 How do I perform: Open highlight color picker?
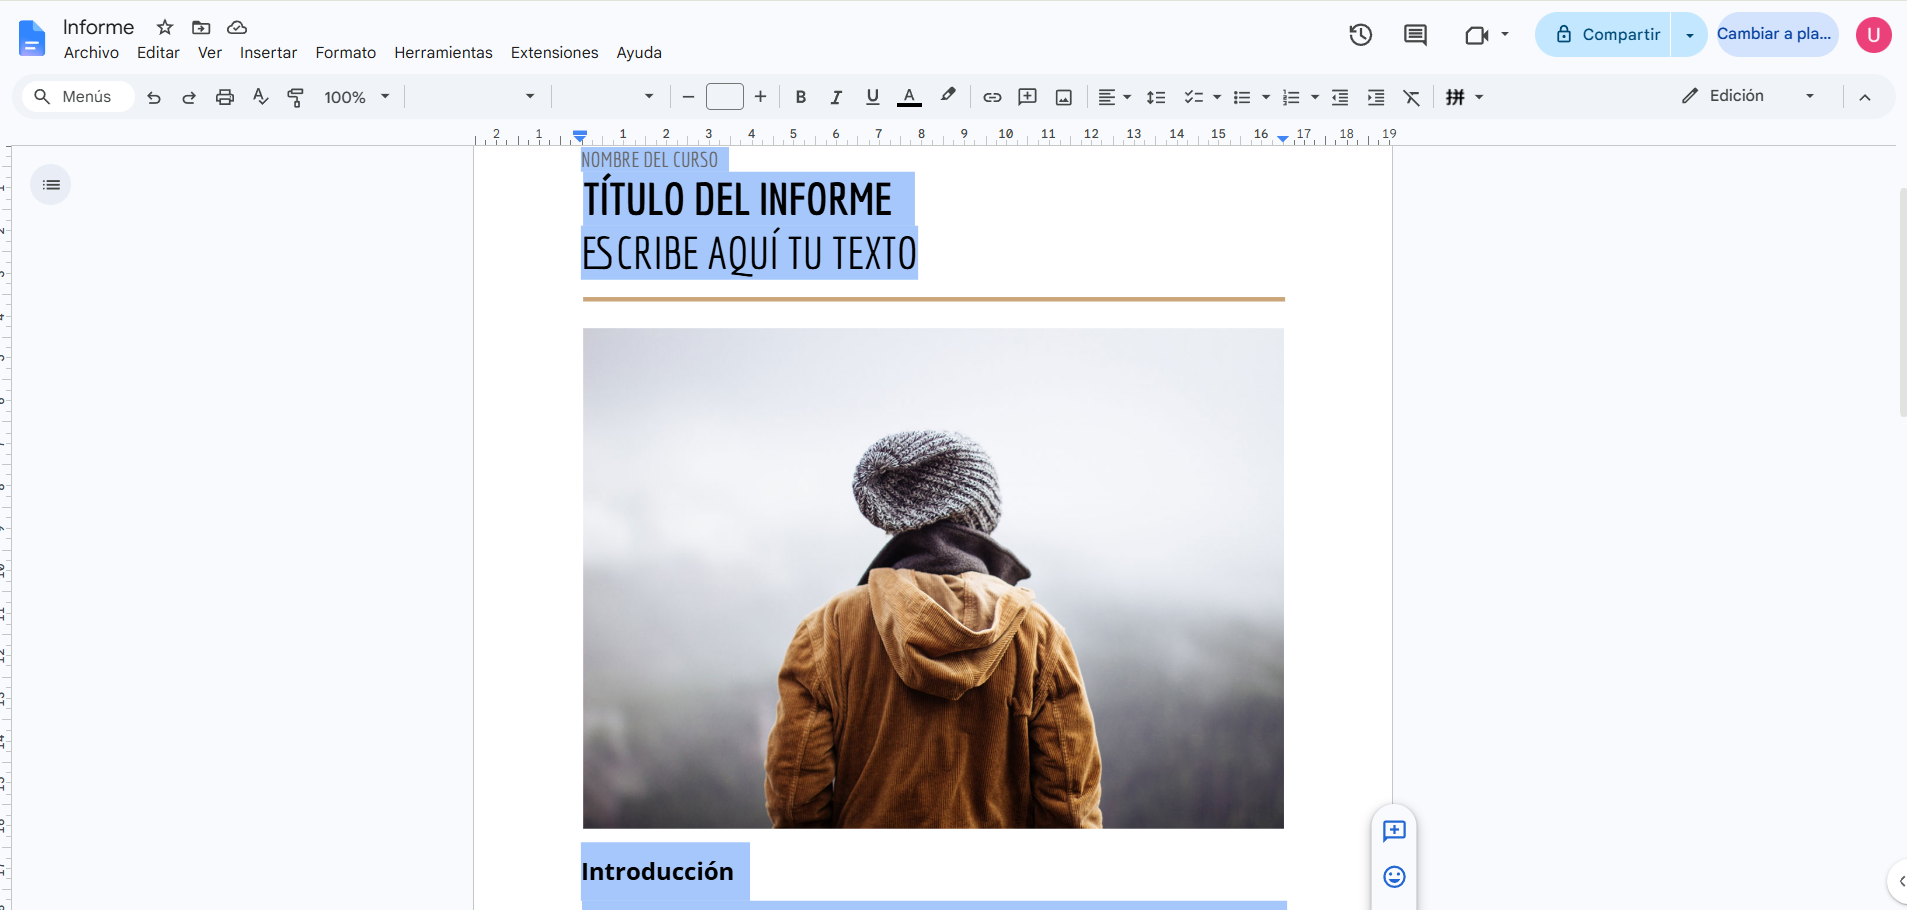click(947, 97)
